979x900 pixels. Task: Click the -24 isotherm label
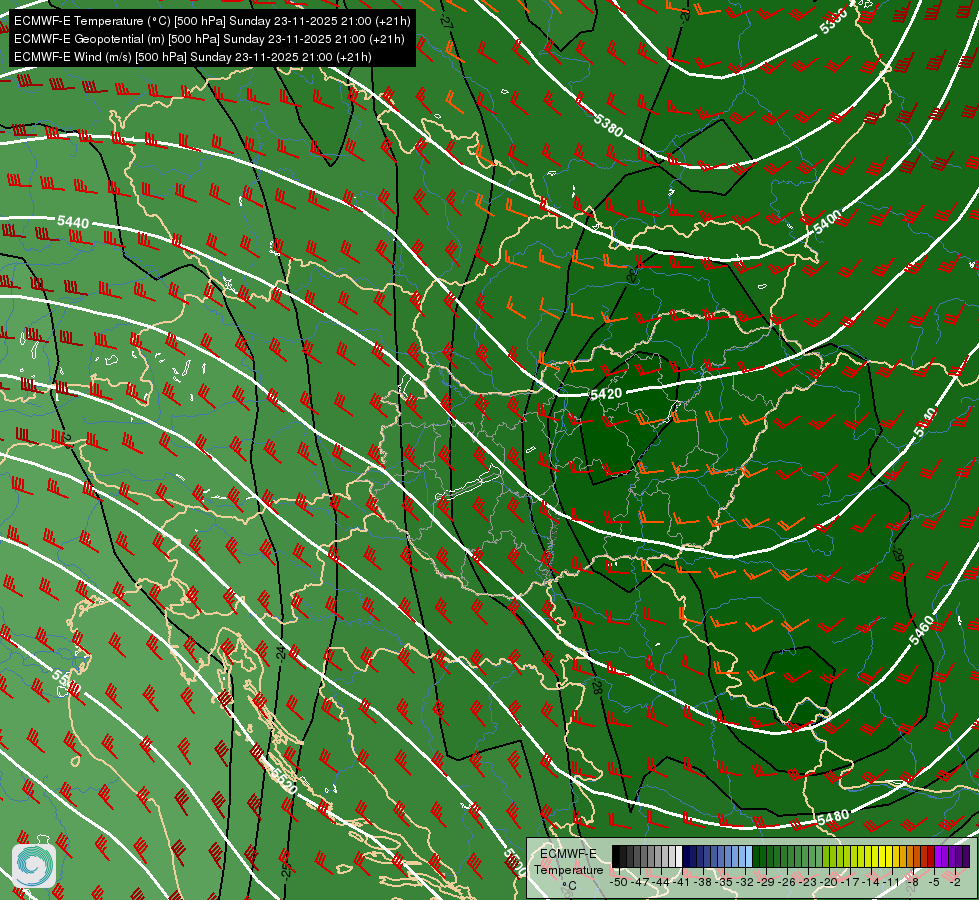pyautogui.click(x=280, y=653)
